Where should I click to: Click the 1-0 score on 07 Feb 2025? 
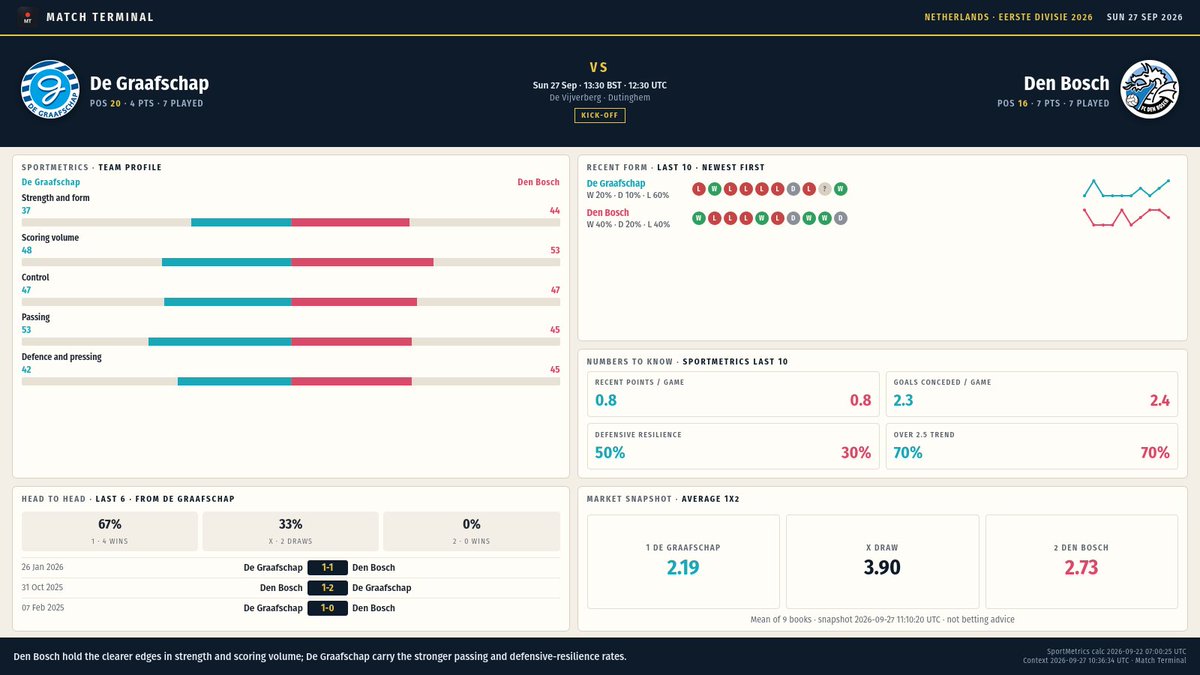click(x=328, y=608)
